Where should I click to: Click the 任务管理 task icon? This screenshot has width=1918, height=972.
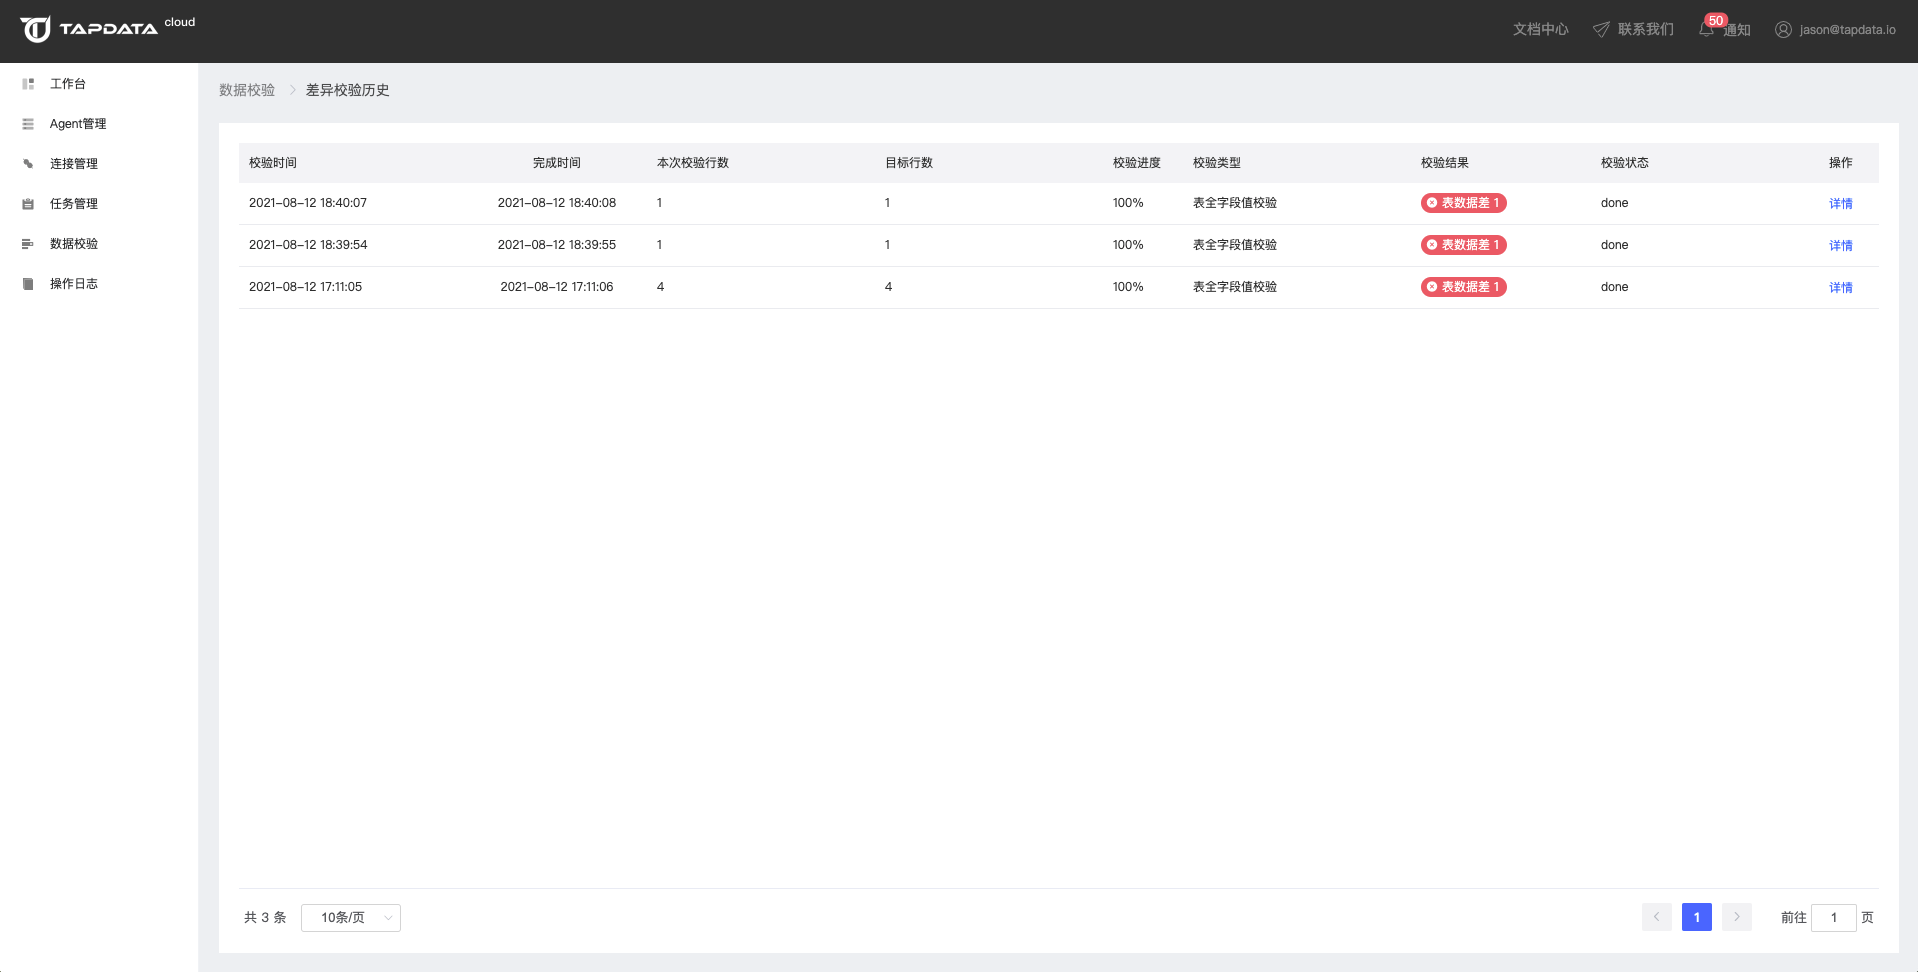pyautogui.click(x=28, y=204)
